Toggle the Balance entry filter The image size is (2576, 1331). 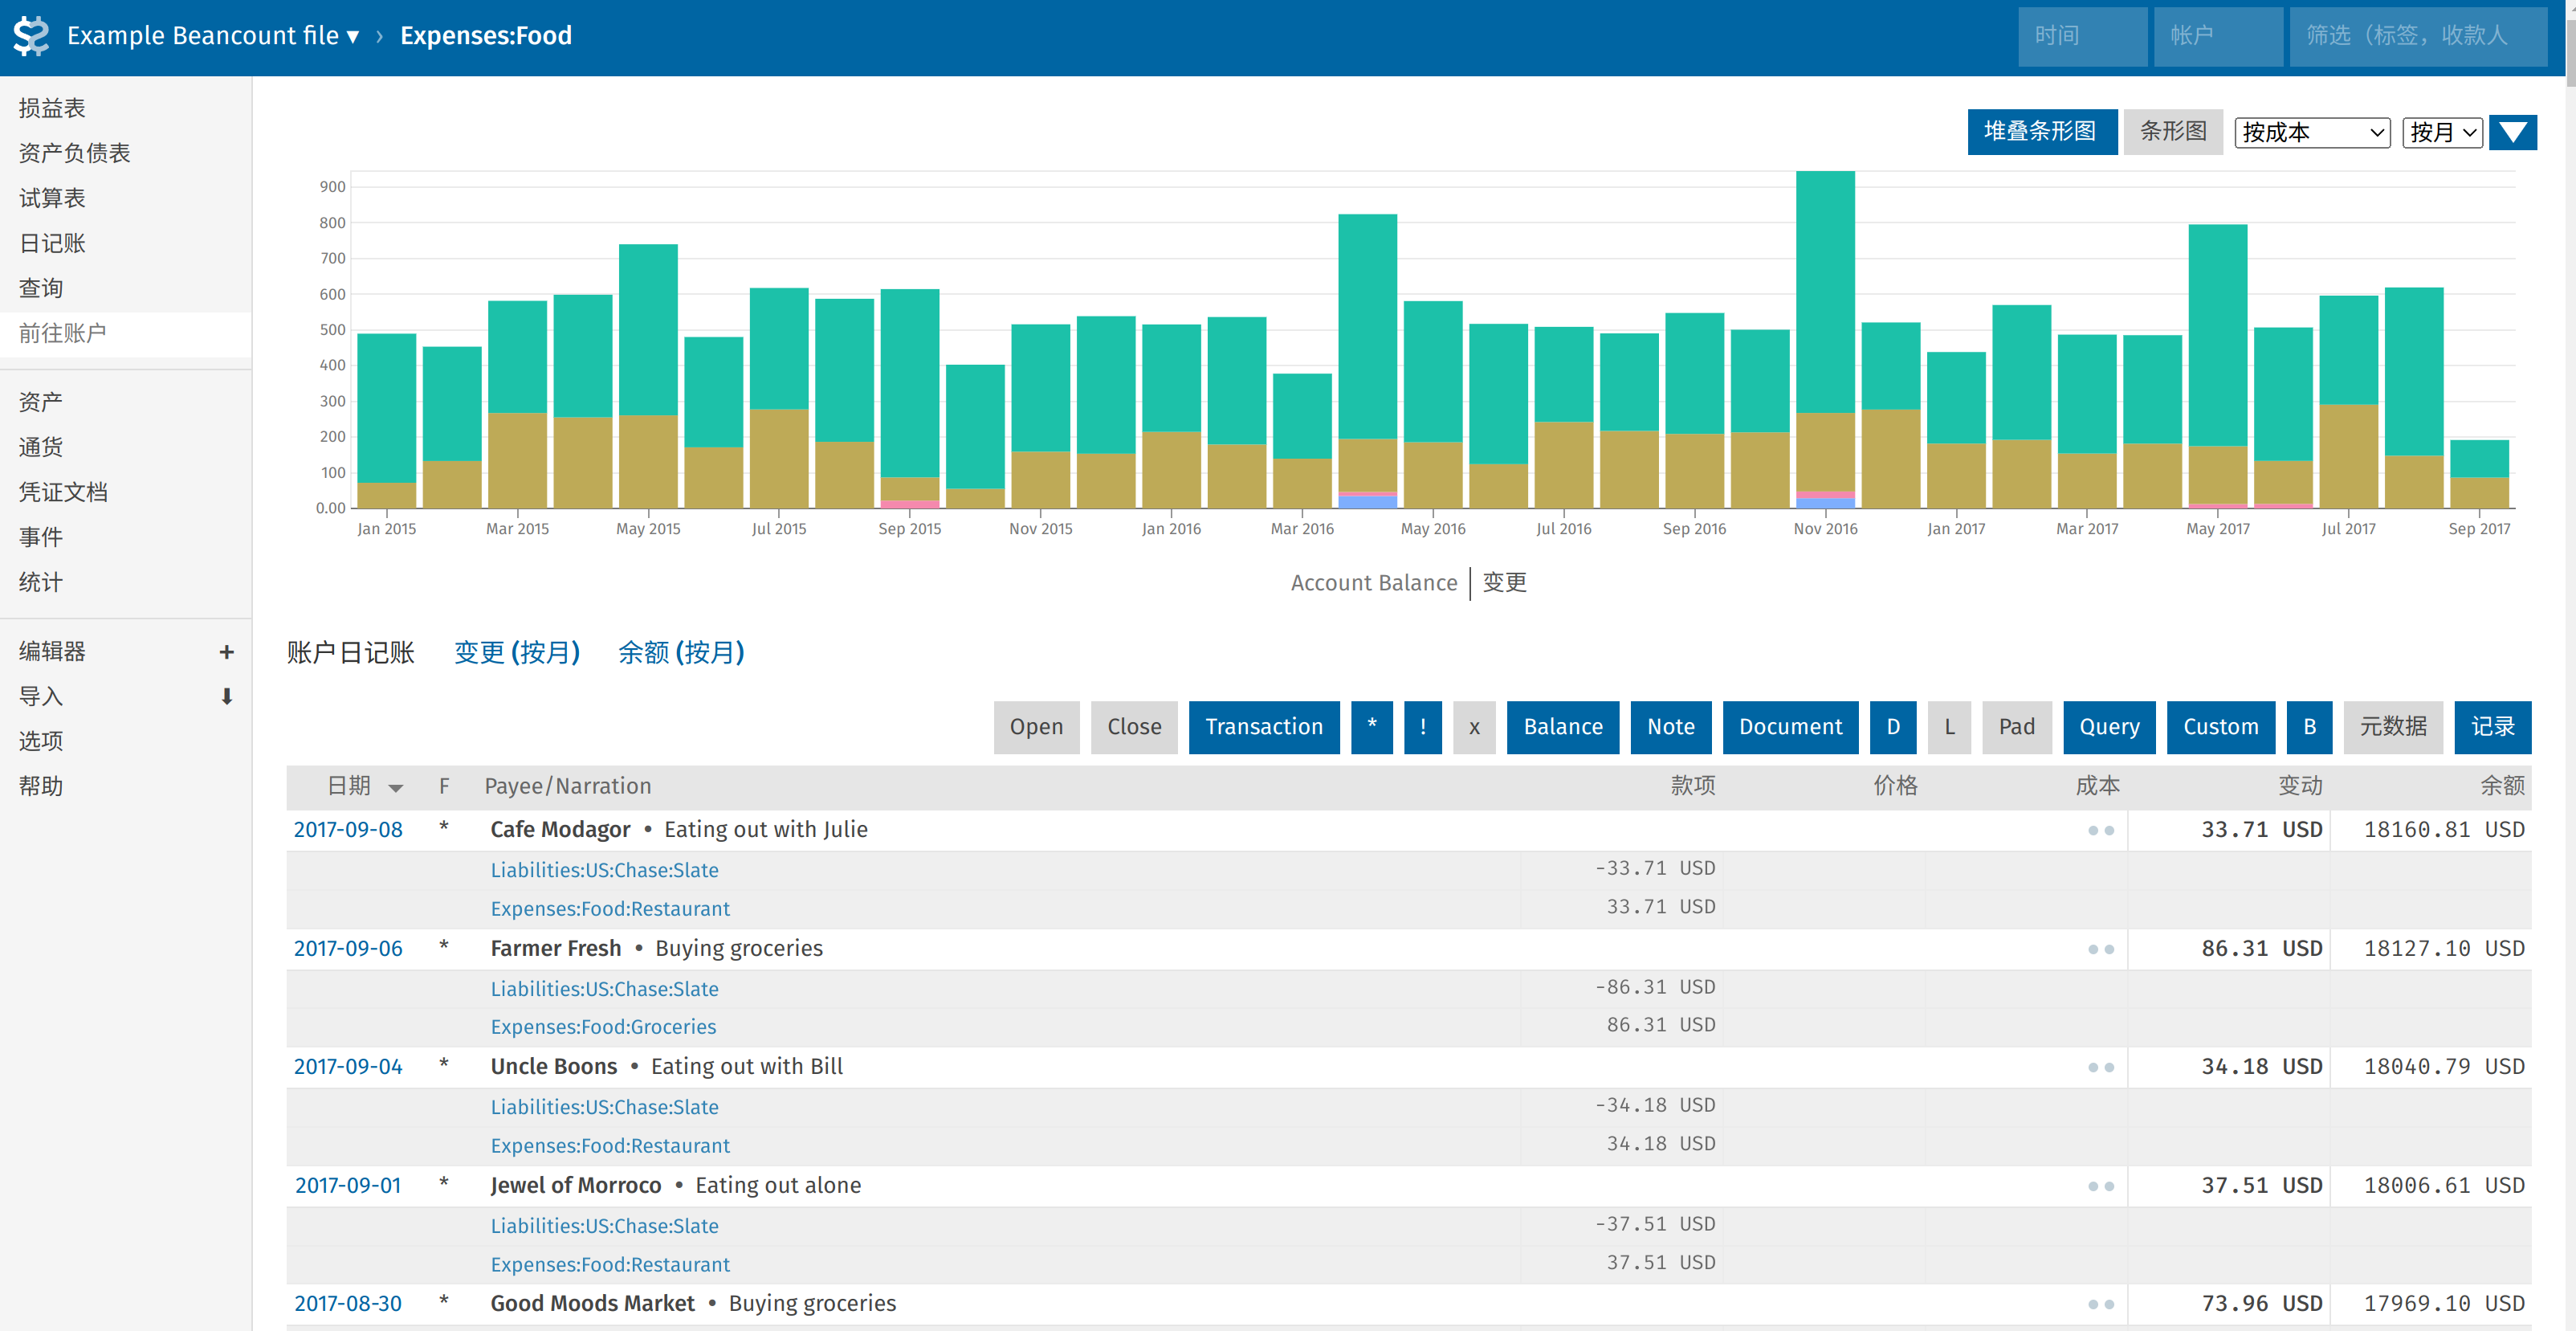1562,727
